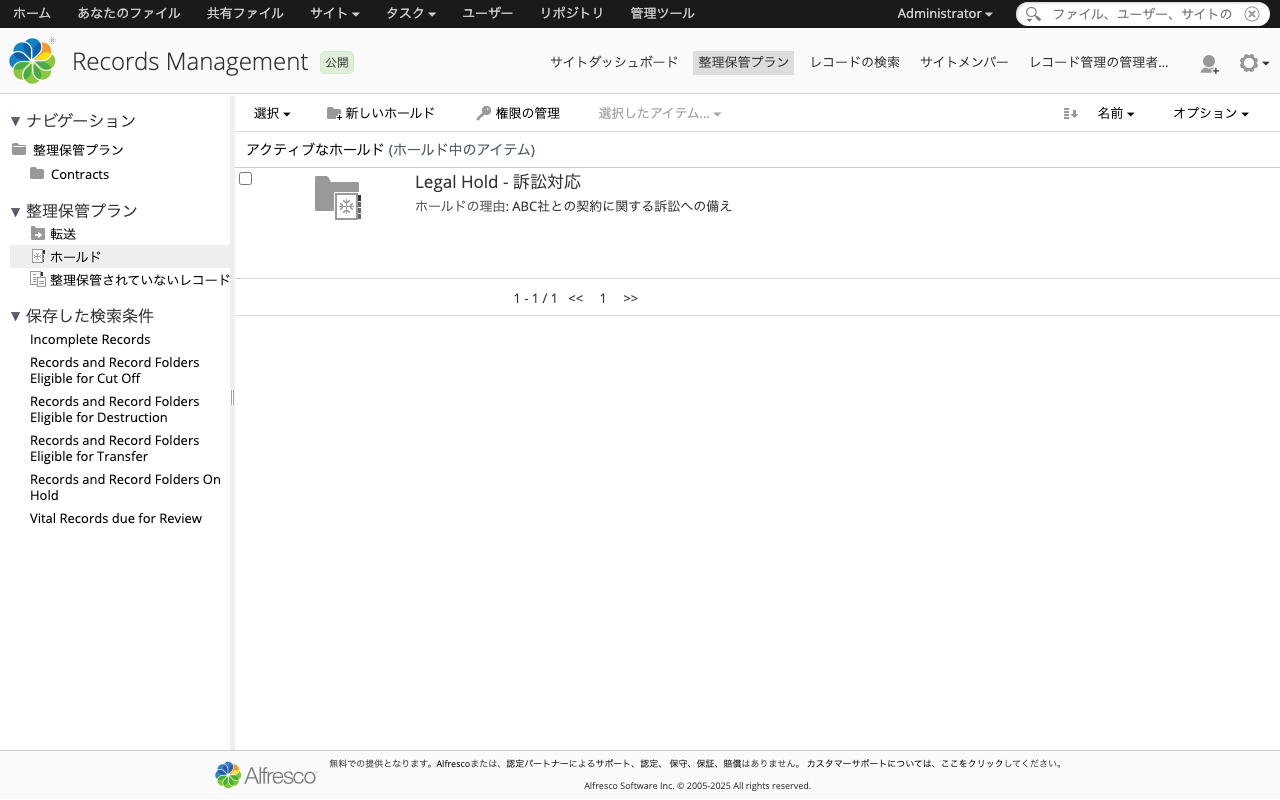Open Vital Records due for Review
This screenshot has width=1280, height=800.
pyautogui.click(x=116, y=519)
